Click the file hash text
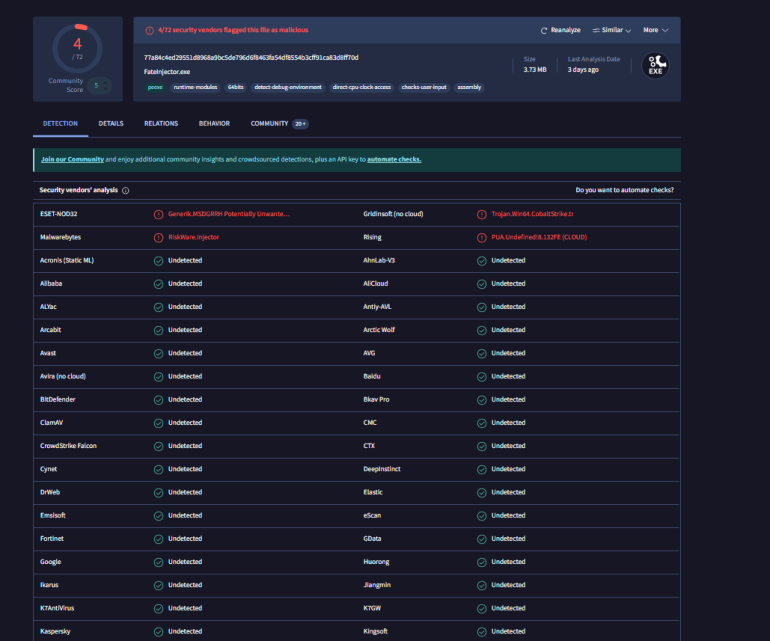The height and width of the screenshot is (641, 770). 251,57
